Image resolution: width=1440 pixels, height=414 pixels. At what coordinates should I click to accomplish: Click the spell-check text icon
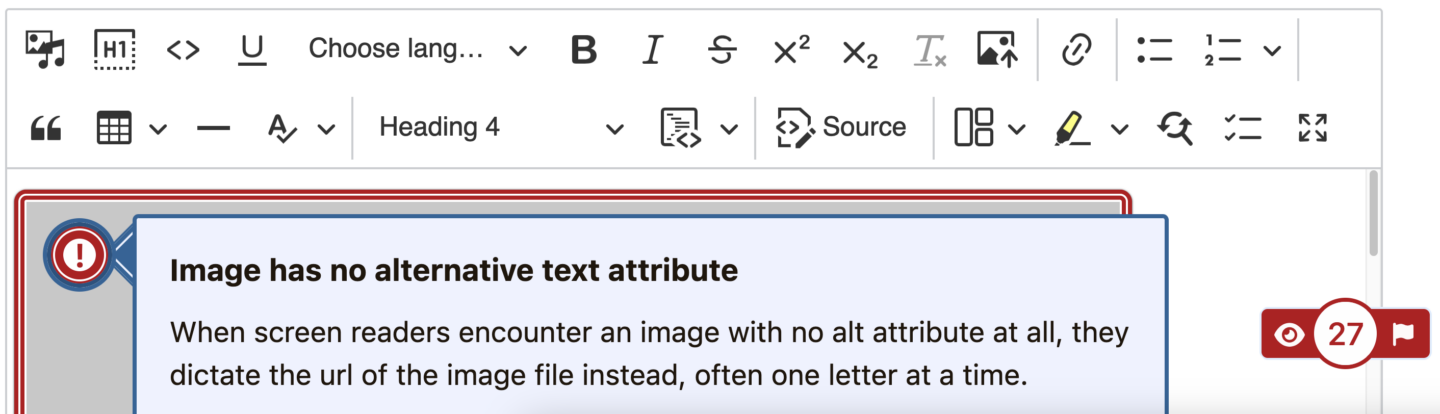[x=285, y=128]
